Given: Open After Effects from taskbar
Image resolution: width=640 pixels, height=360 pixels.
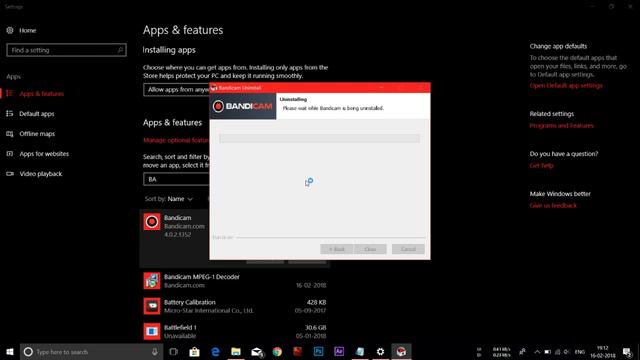Looking at the screenshot, I should 339,351.
